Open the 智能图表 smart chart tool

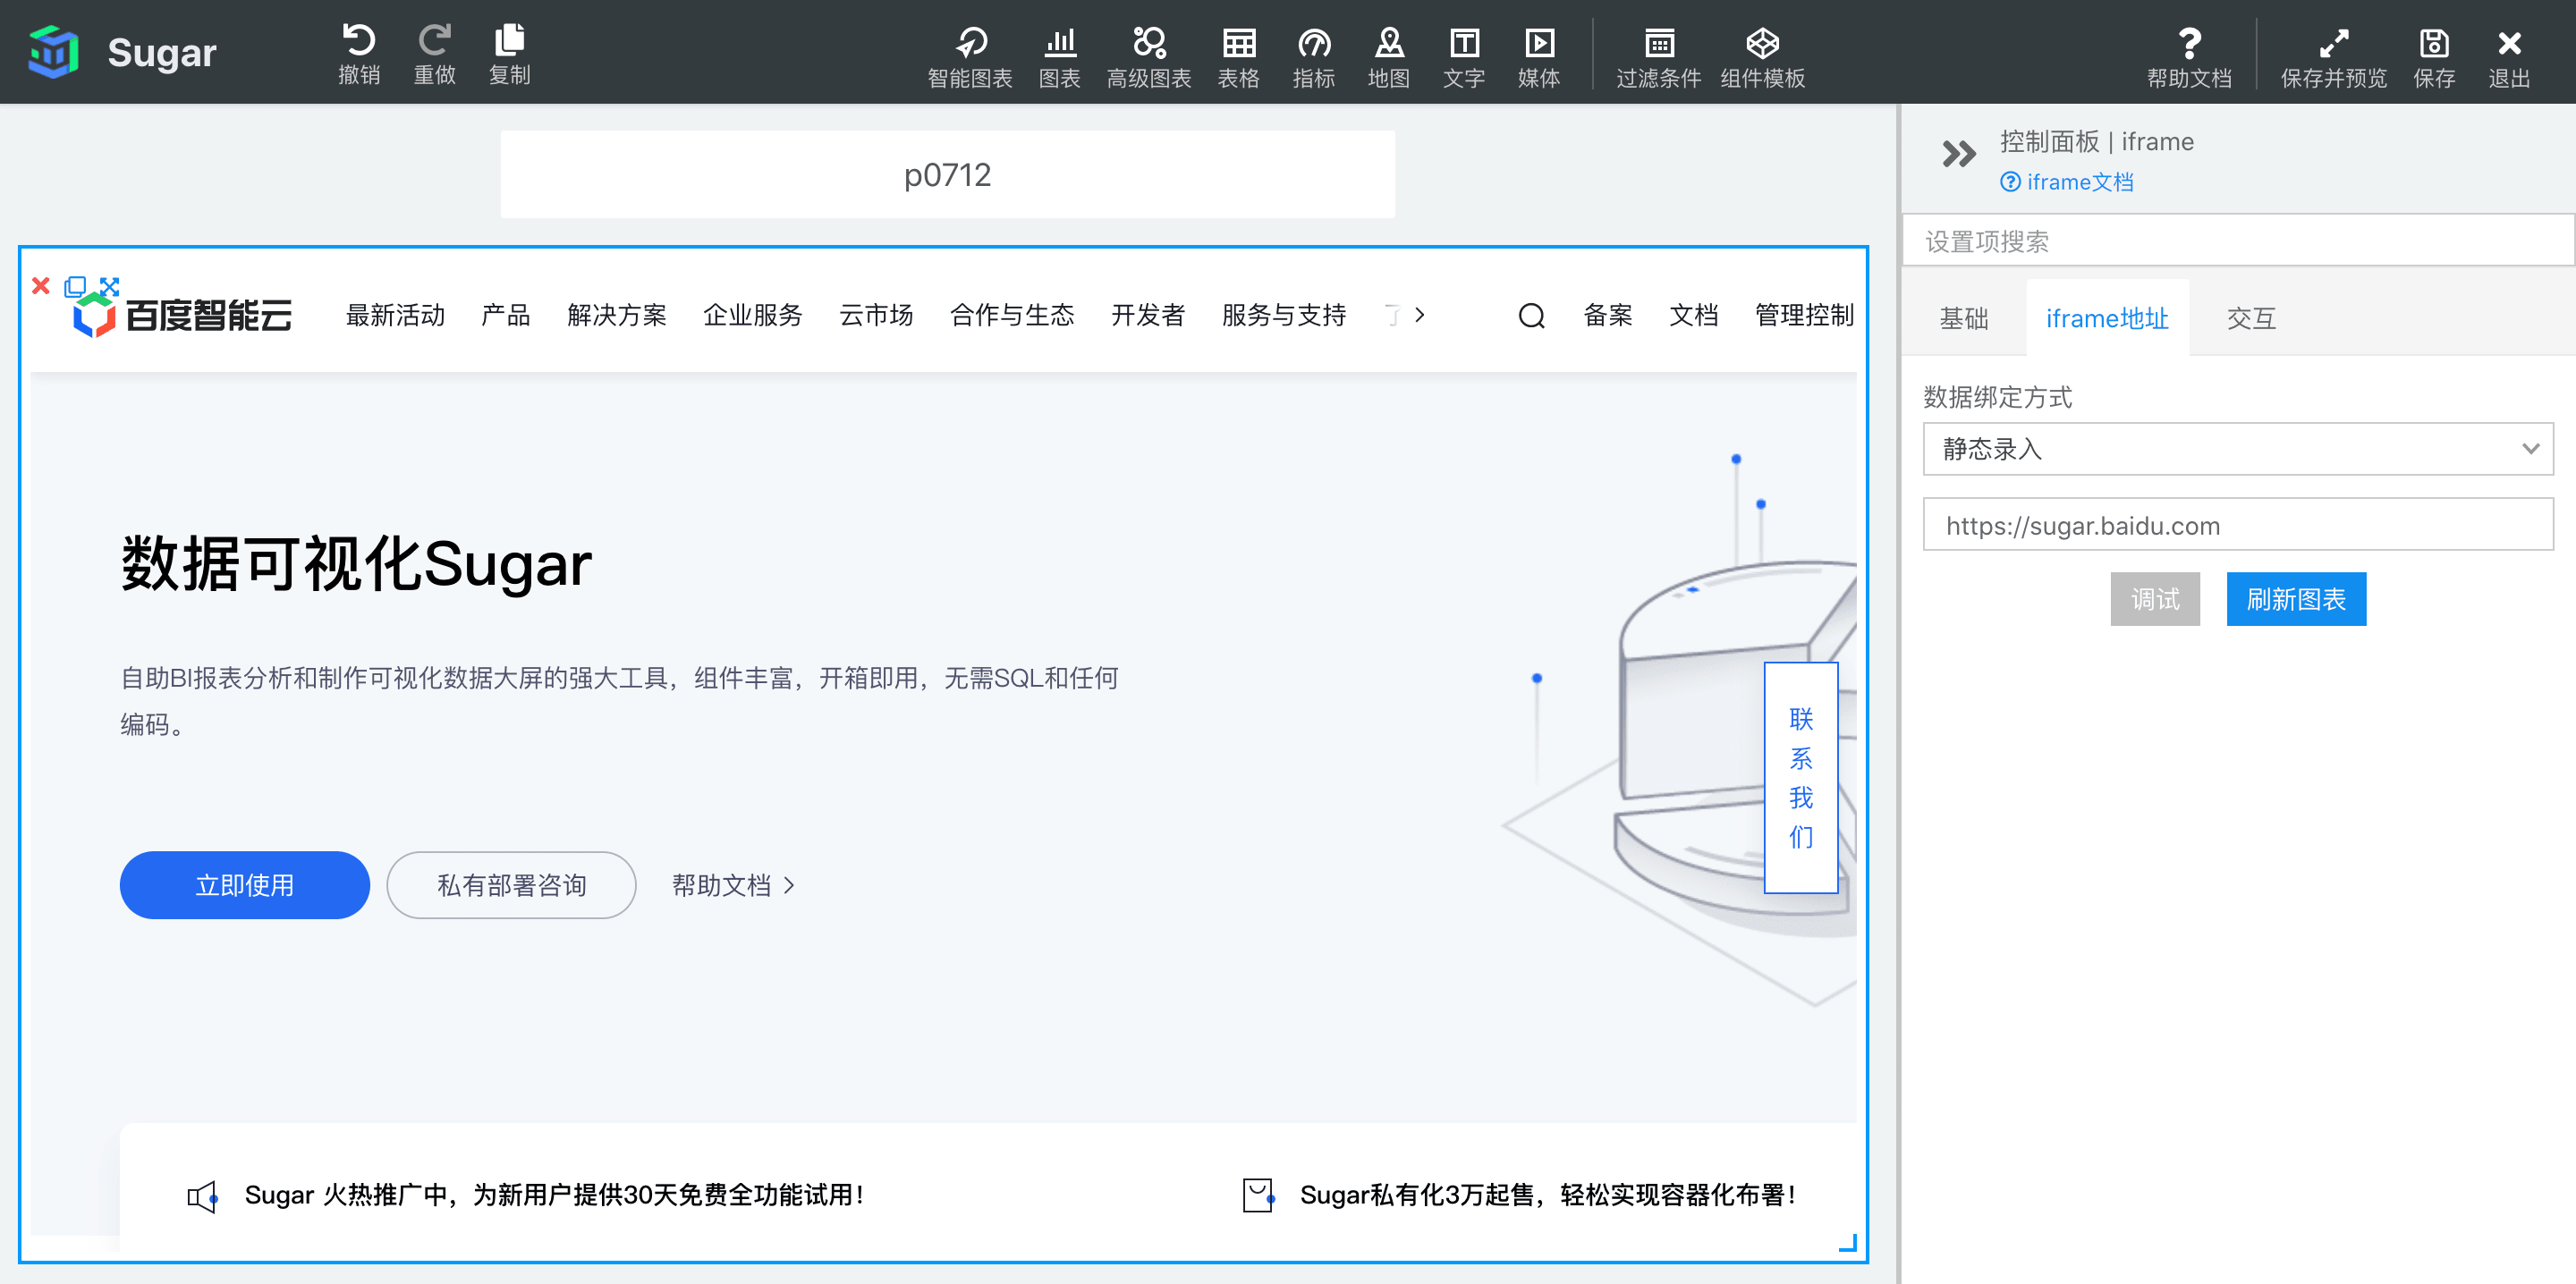969,56
